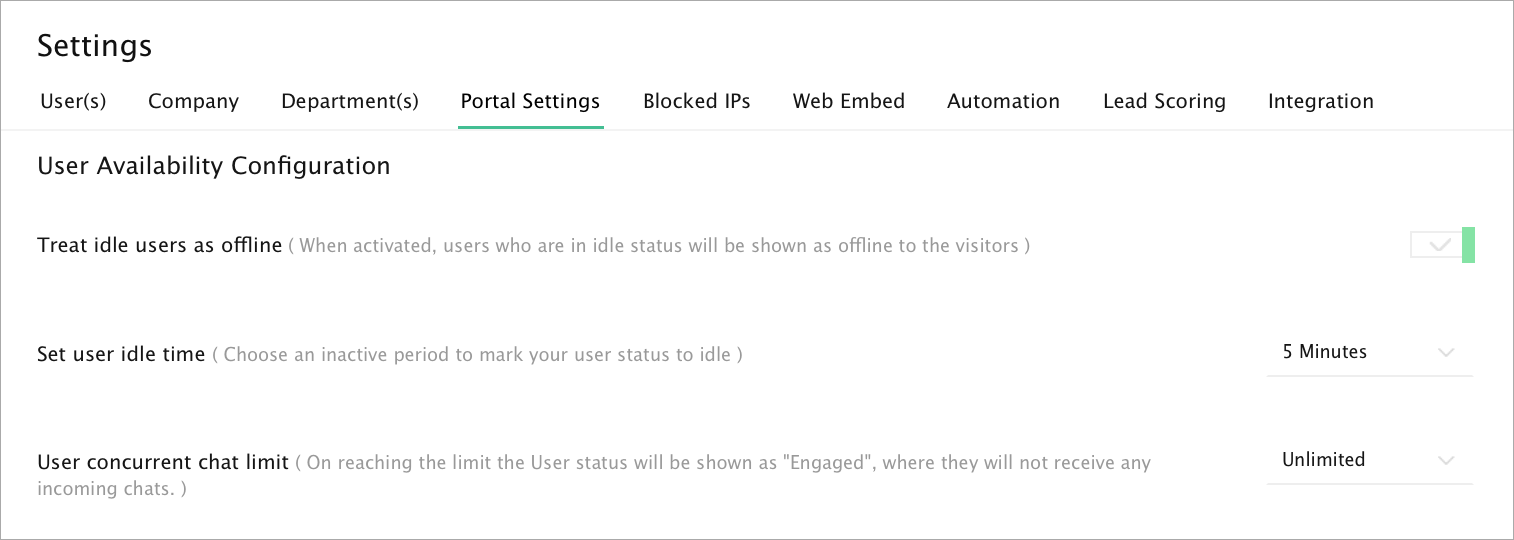Click checkmark icon on idle users toggle
Viewport: 1514px width, 540px height.
(x=1440, y=246)
